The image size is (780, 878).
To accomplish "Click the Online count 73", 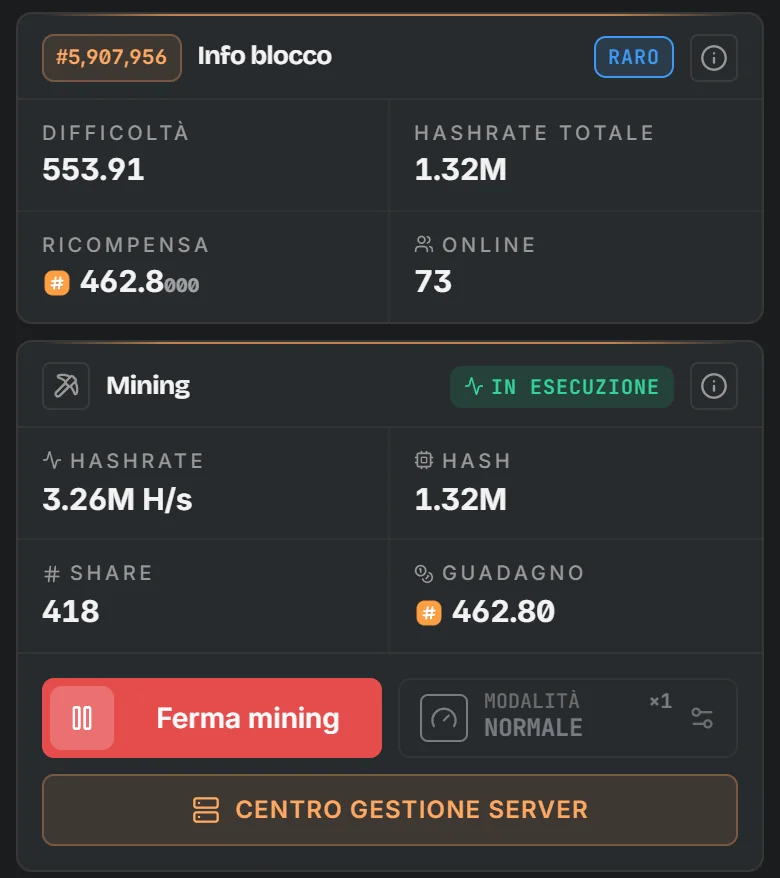I will pyautogui.click(x=433, y=281).
